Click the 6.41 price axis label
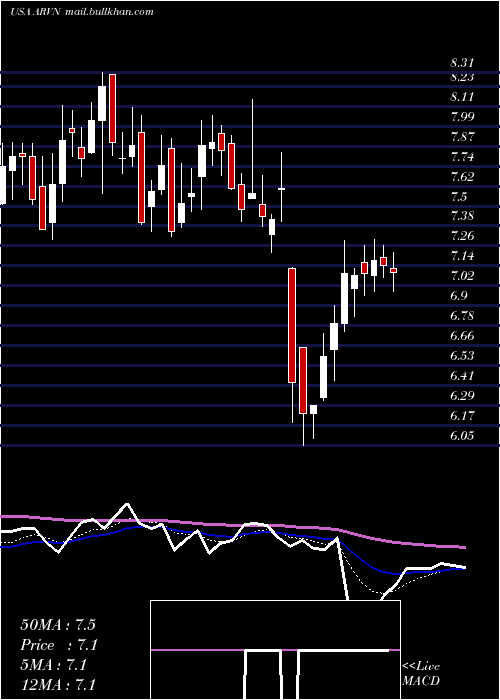This screenshot has height=700, width=500. pyautogui.click(x=462, y=376)
